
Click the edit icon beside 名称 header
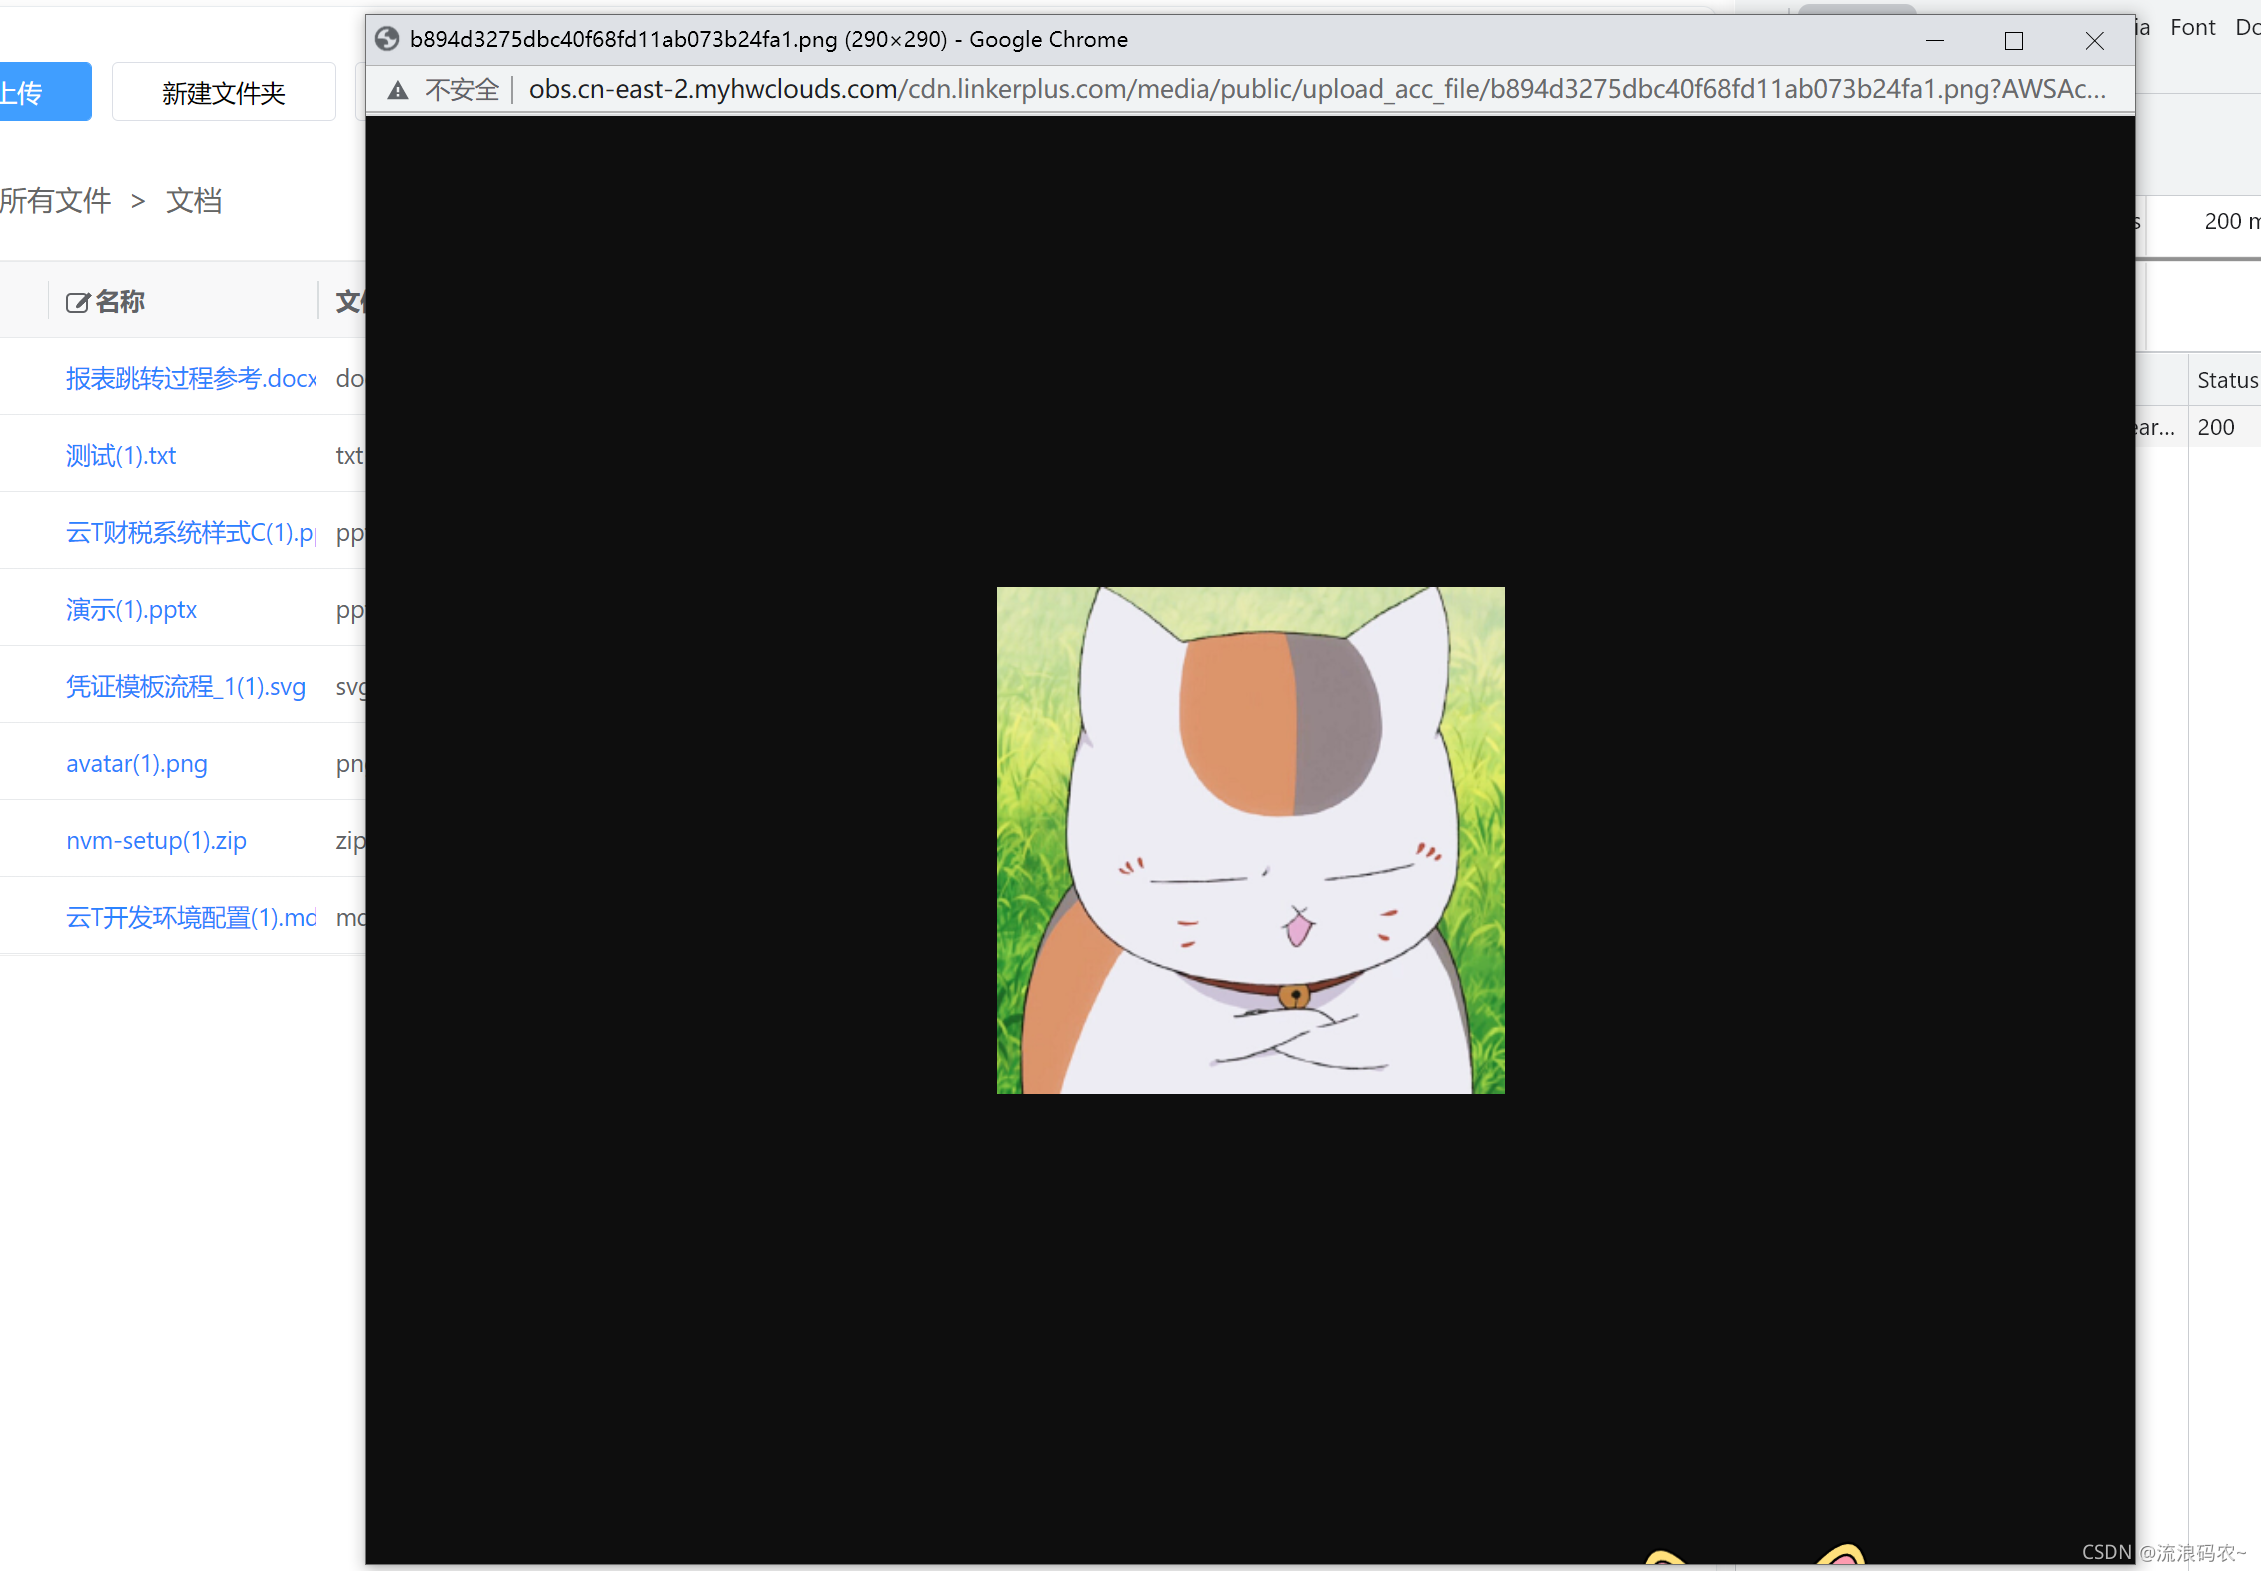pos(77,302)
